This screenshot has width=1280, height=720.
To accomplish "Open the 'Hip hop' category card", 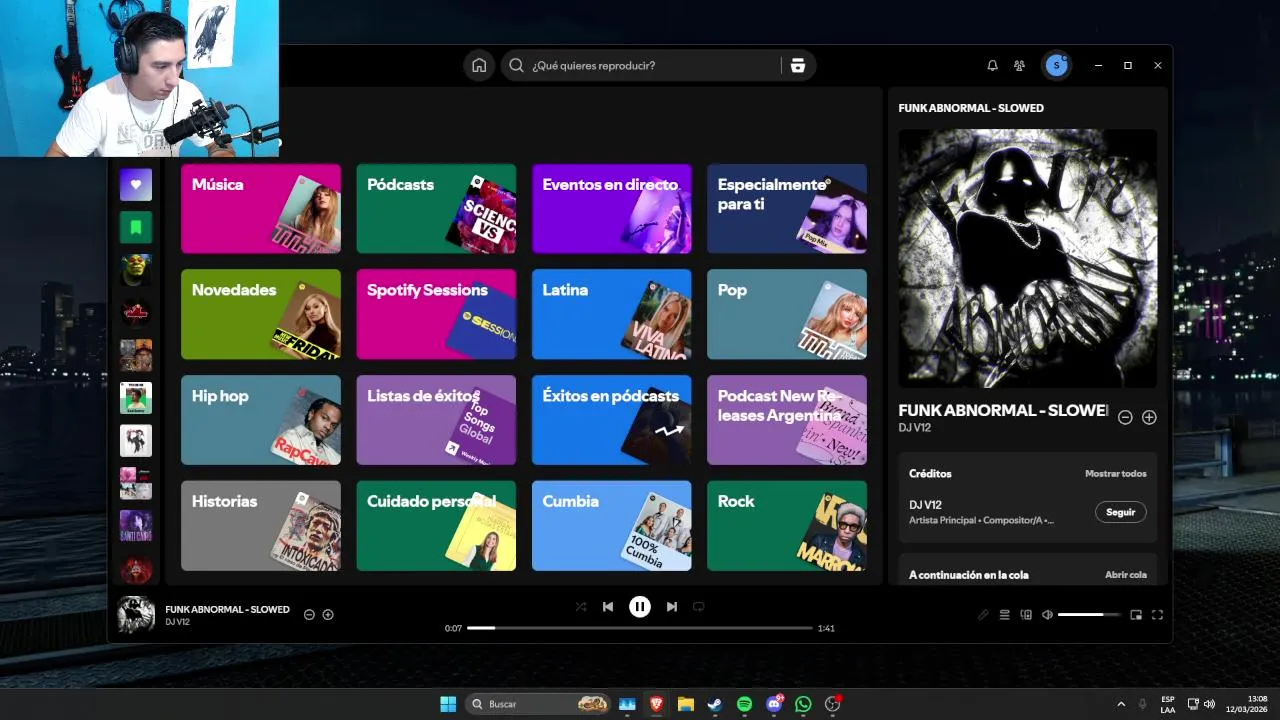I will (x=261, y=420).
